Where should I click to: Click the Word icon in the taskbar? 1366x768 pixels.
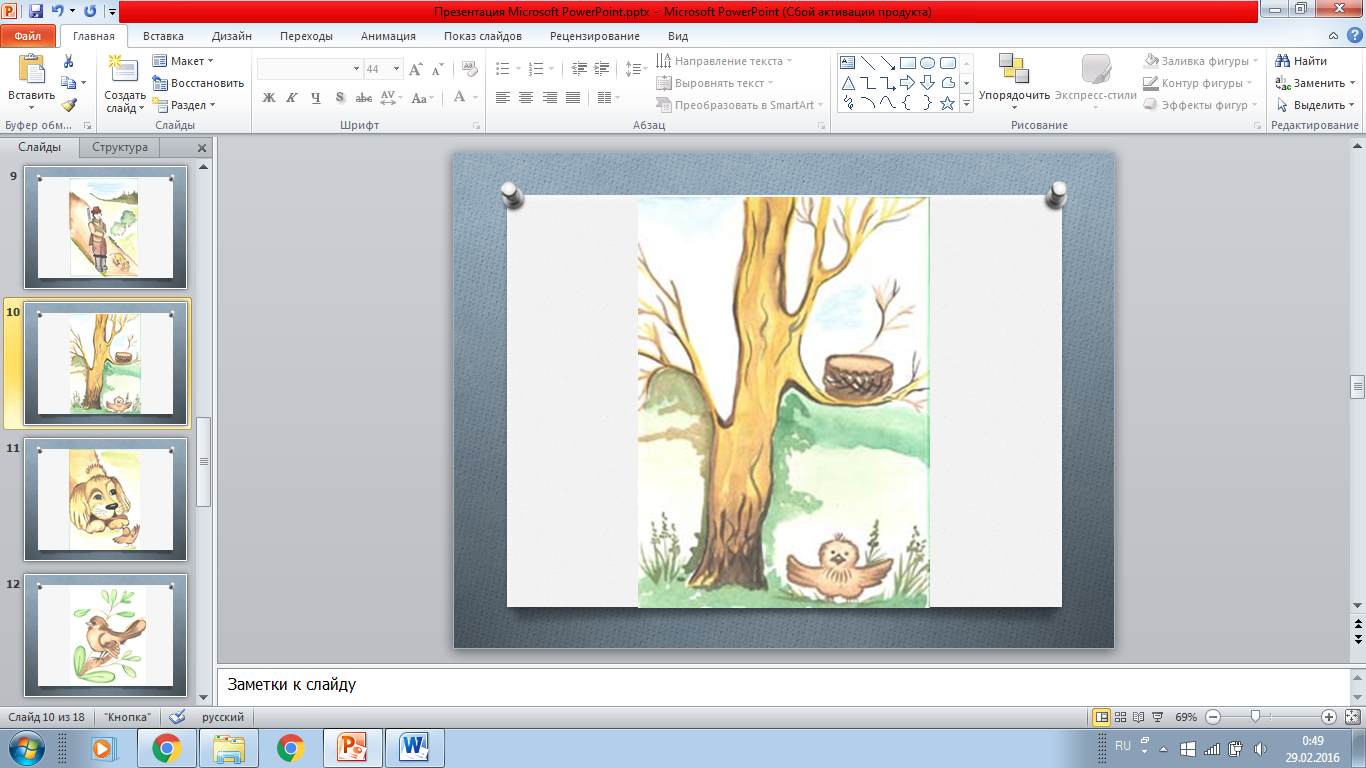(414, 748)
